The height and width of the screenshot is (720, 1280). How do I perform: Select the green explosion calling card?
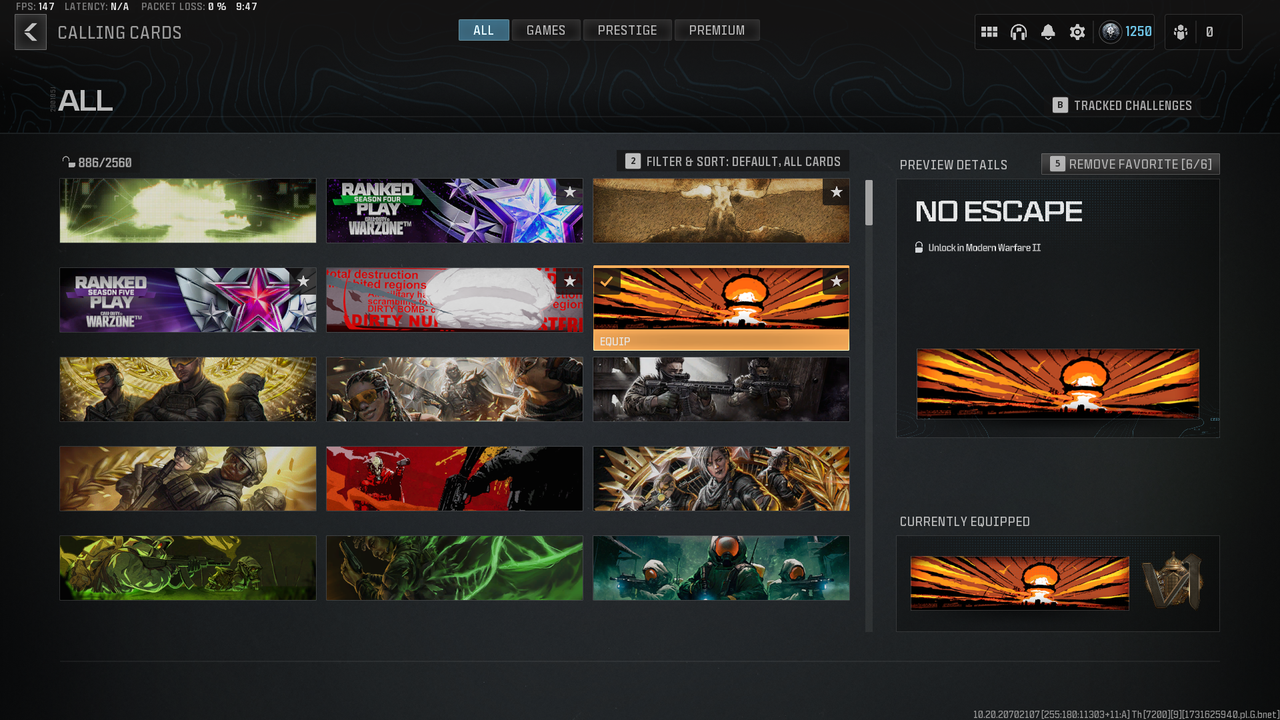pos(188,211)
